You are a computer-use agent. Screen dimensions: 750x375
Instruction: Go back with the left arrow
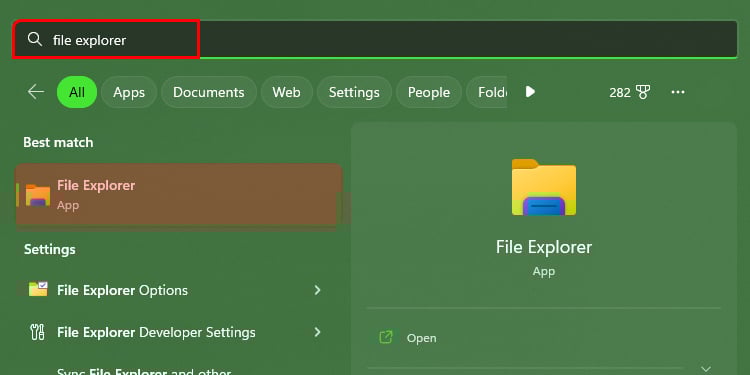point(36,92)
